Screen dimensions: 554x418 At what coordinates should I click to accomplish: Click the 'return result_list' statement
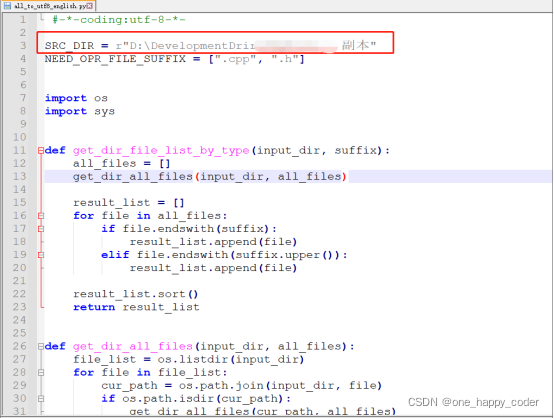point(136,307)
